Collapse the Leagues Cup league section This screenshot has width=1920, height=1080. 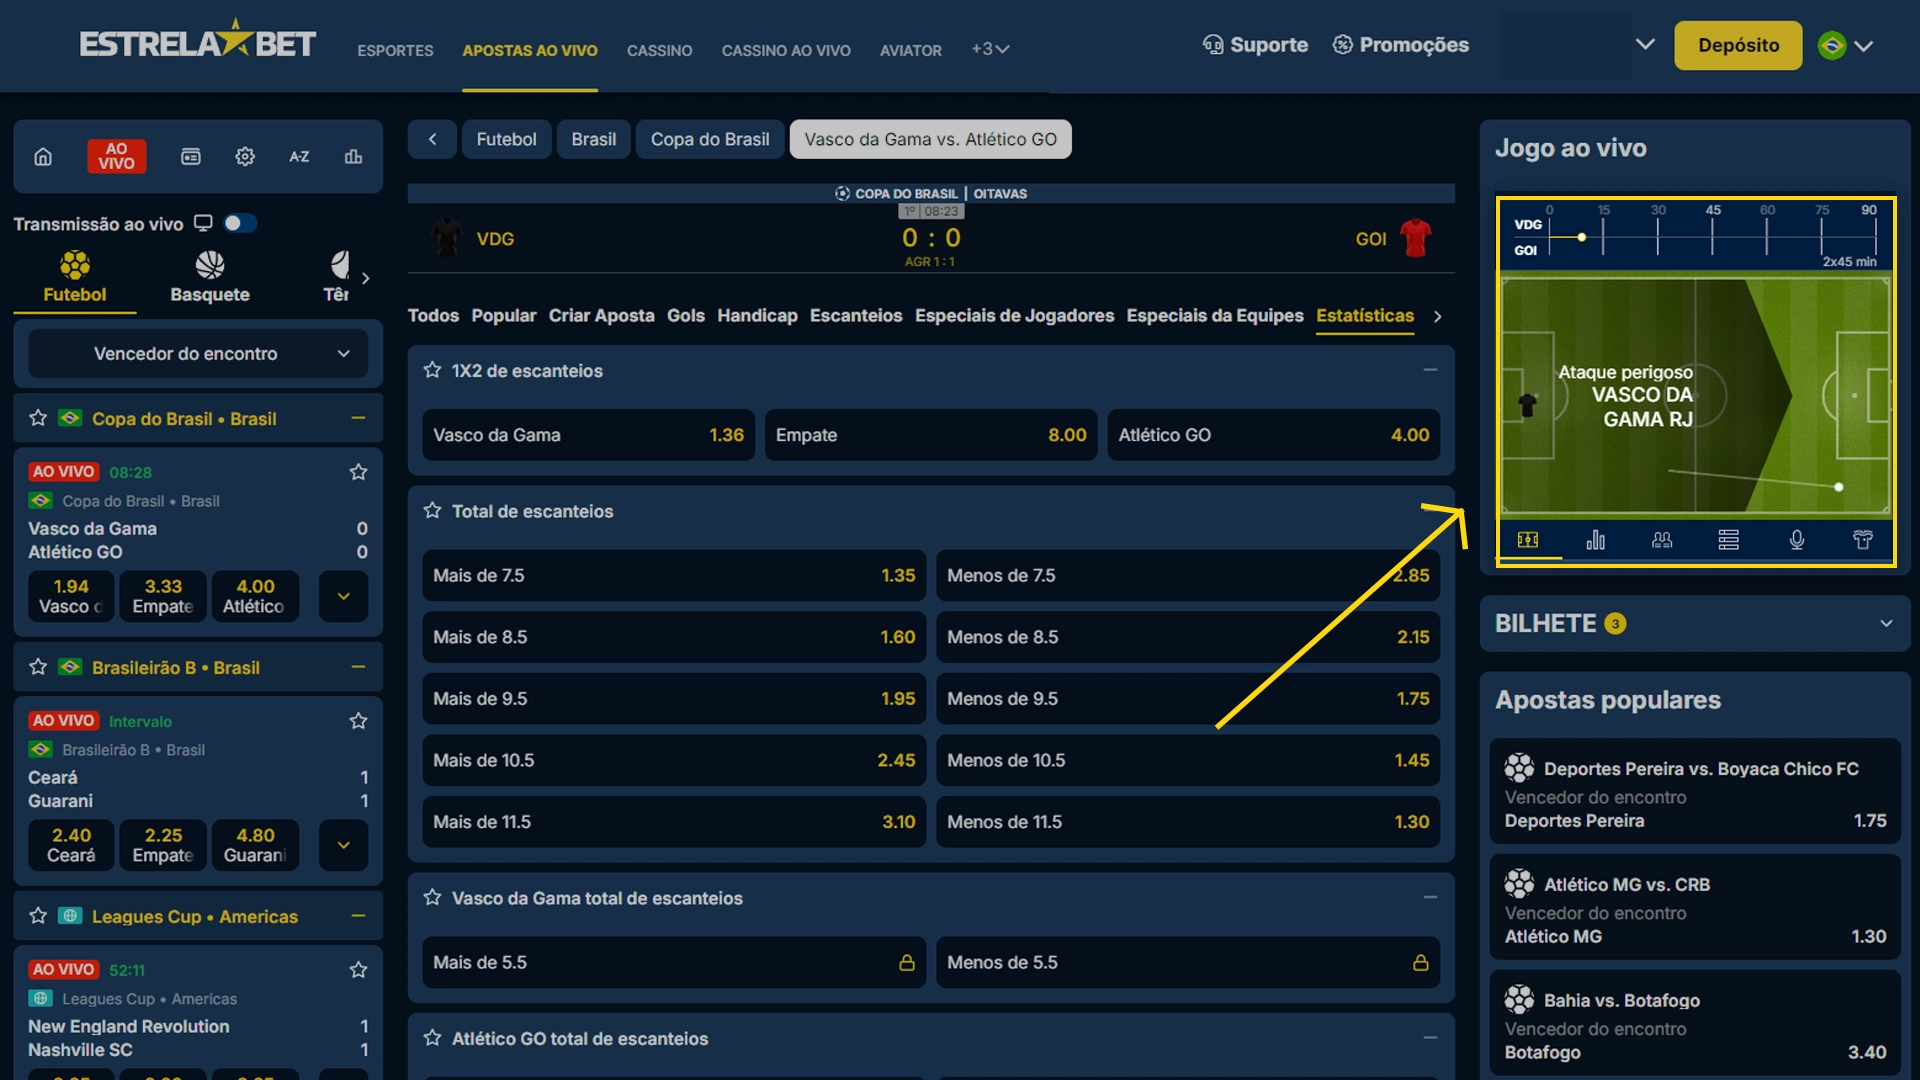[x=358, y=916]
